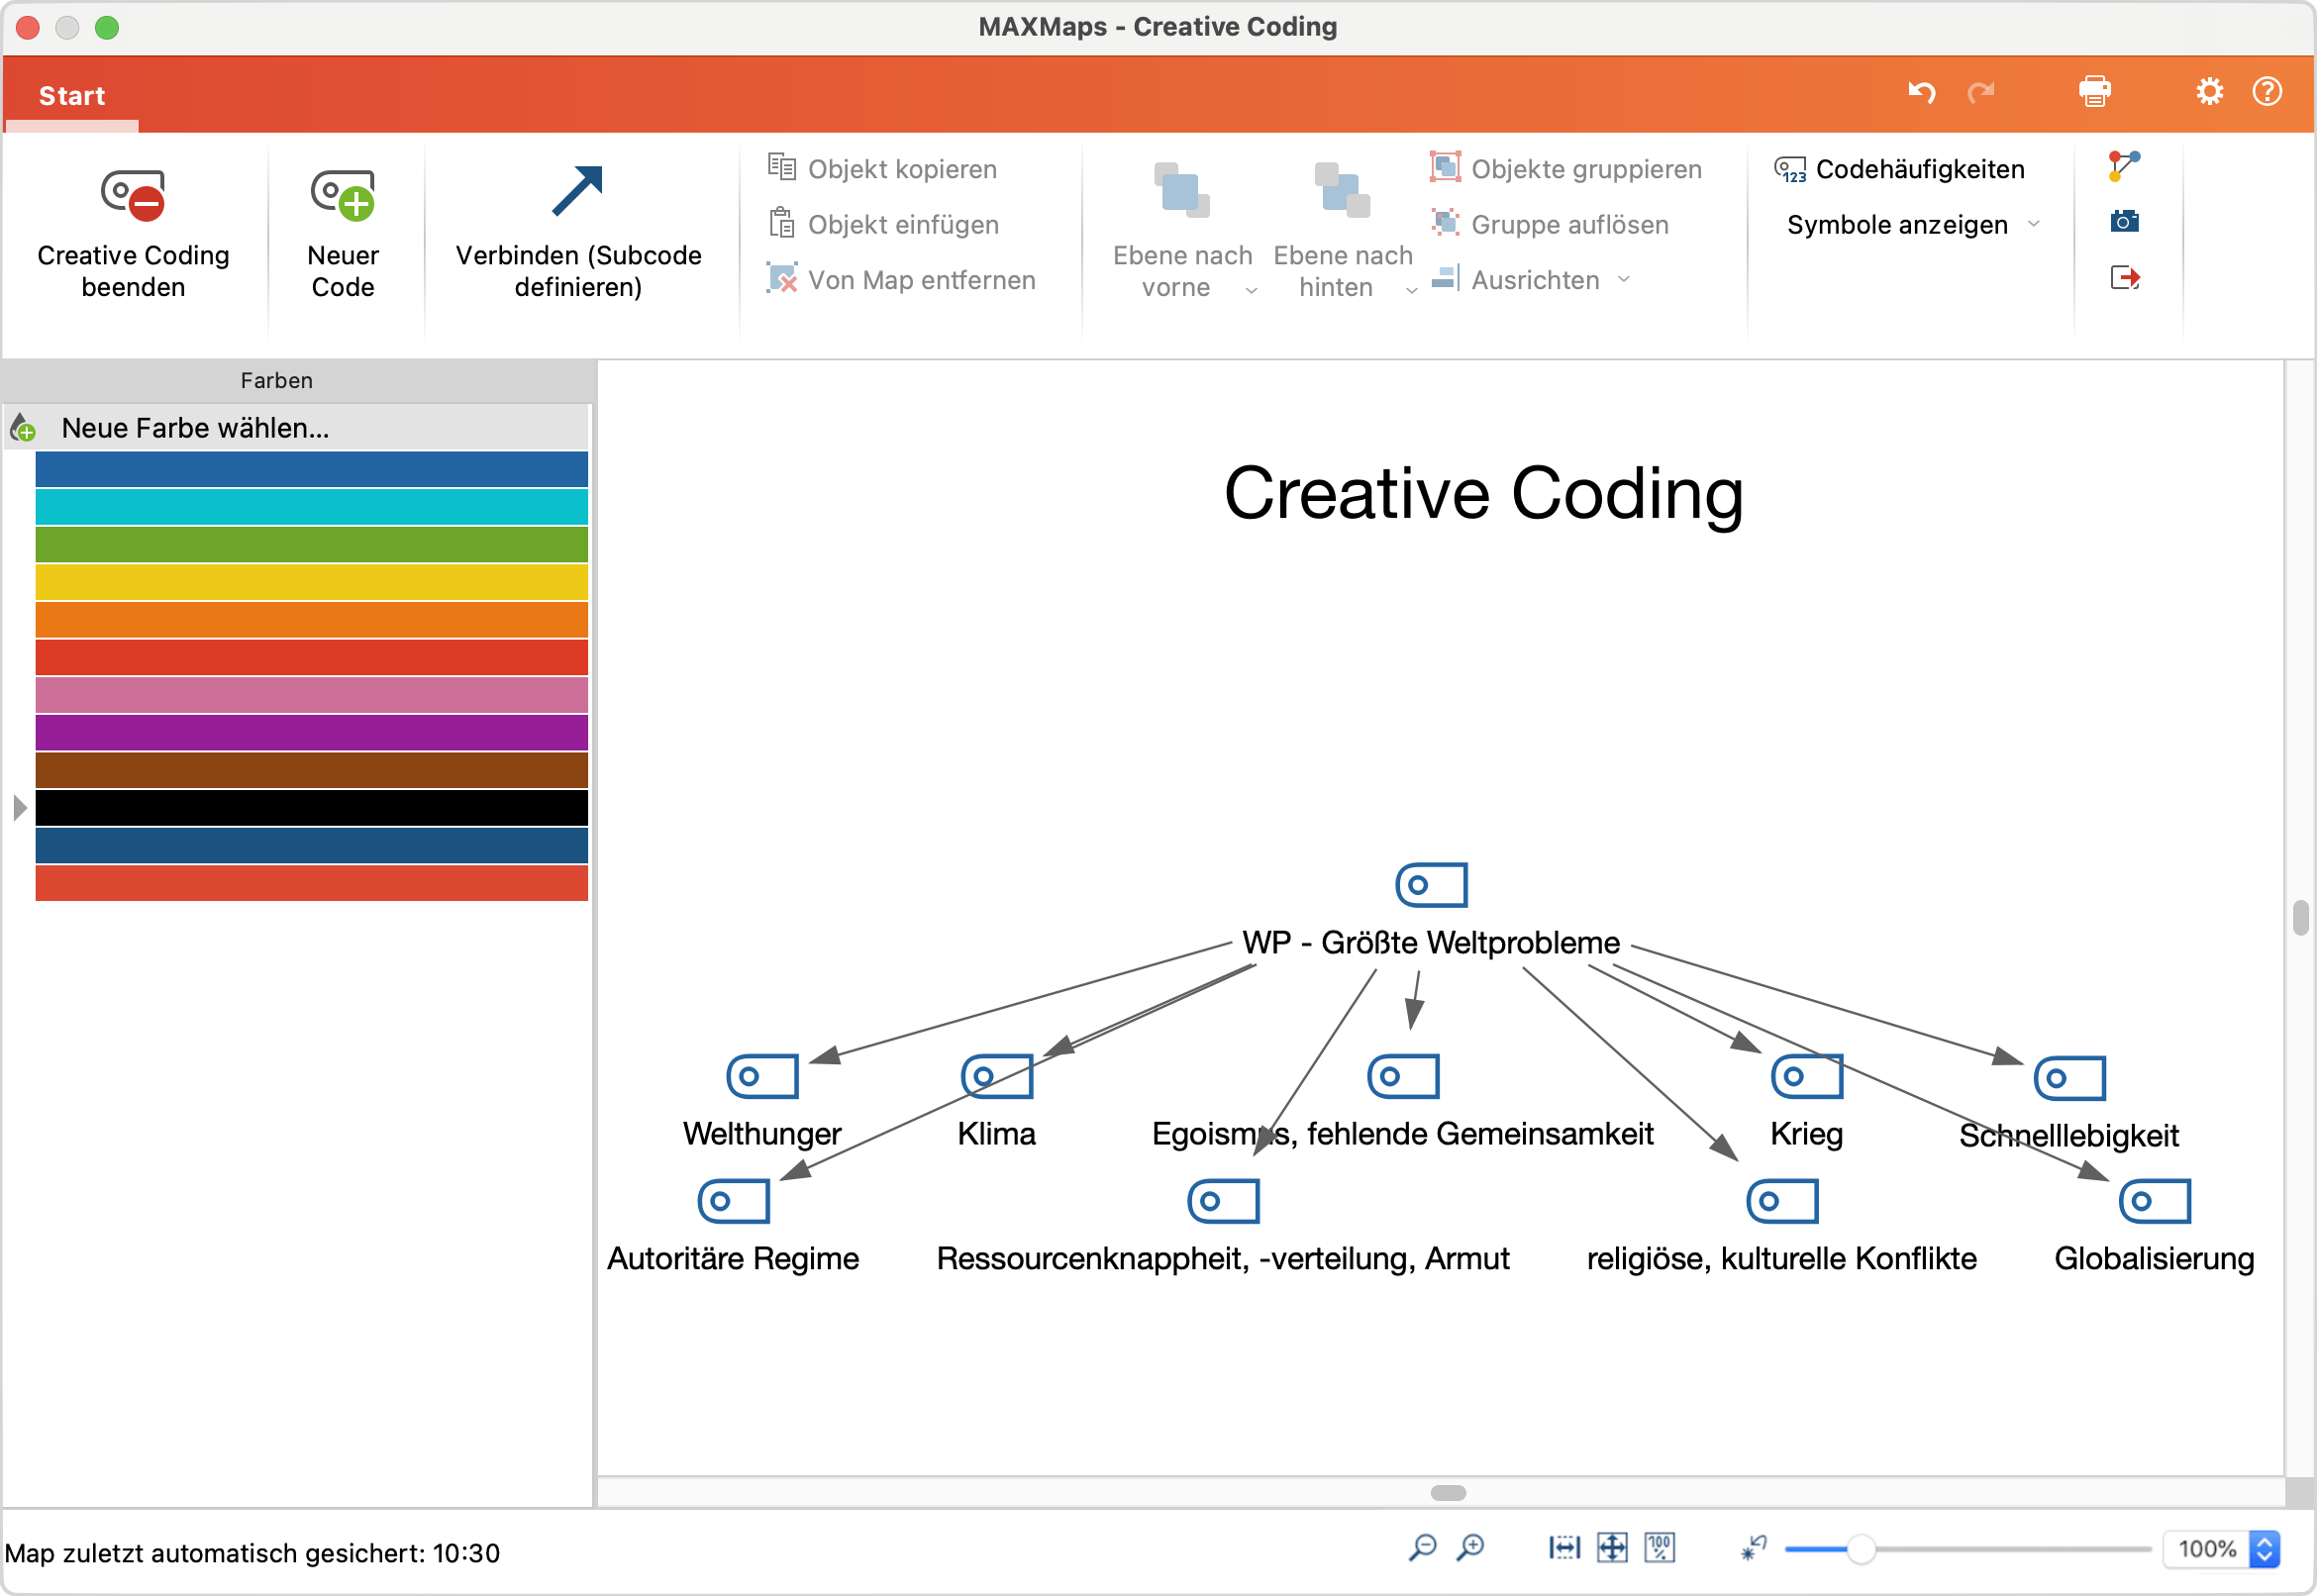This screenshot has height=1596, width=2317.
Task: Redo the last action
Action: click(1980, 92)
